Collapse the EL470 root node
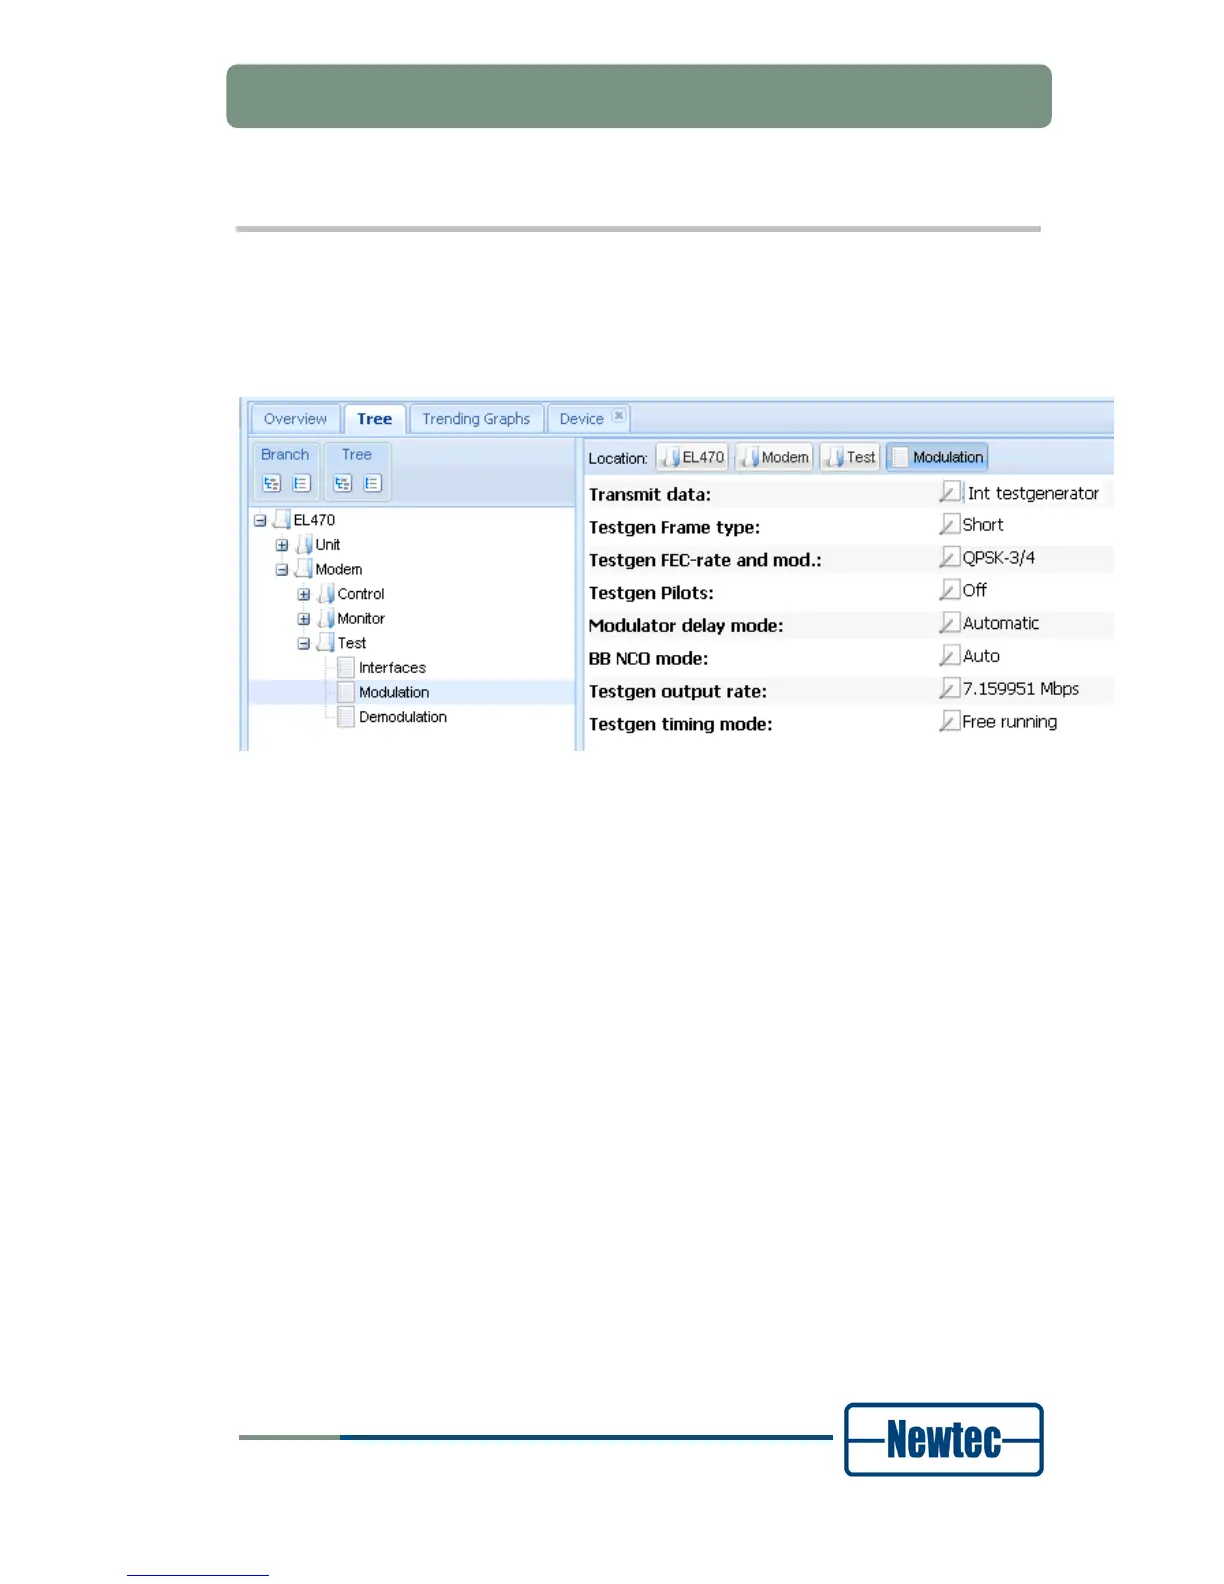The height and width of the screenshot is (1584, 1224). click(260, 520)
